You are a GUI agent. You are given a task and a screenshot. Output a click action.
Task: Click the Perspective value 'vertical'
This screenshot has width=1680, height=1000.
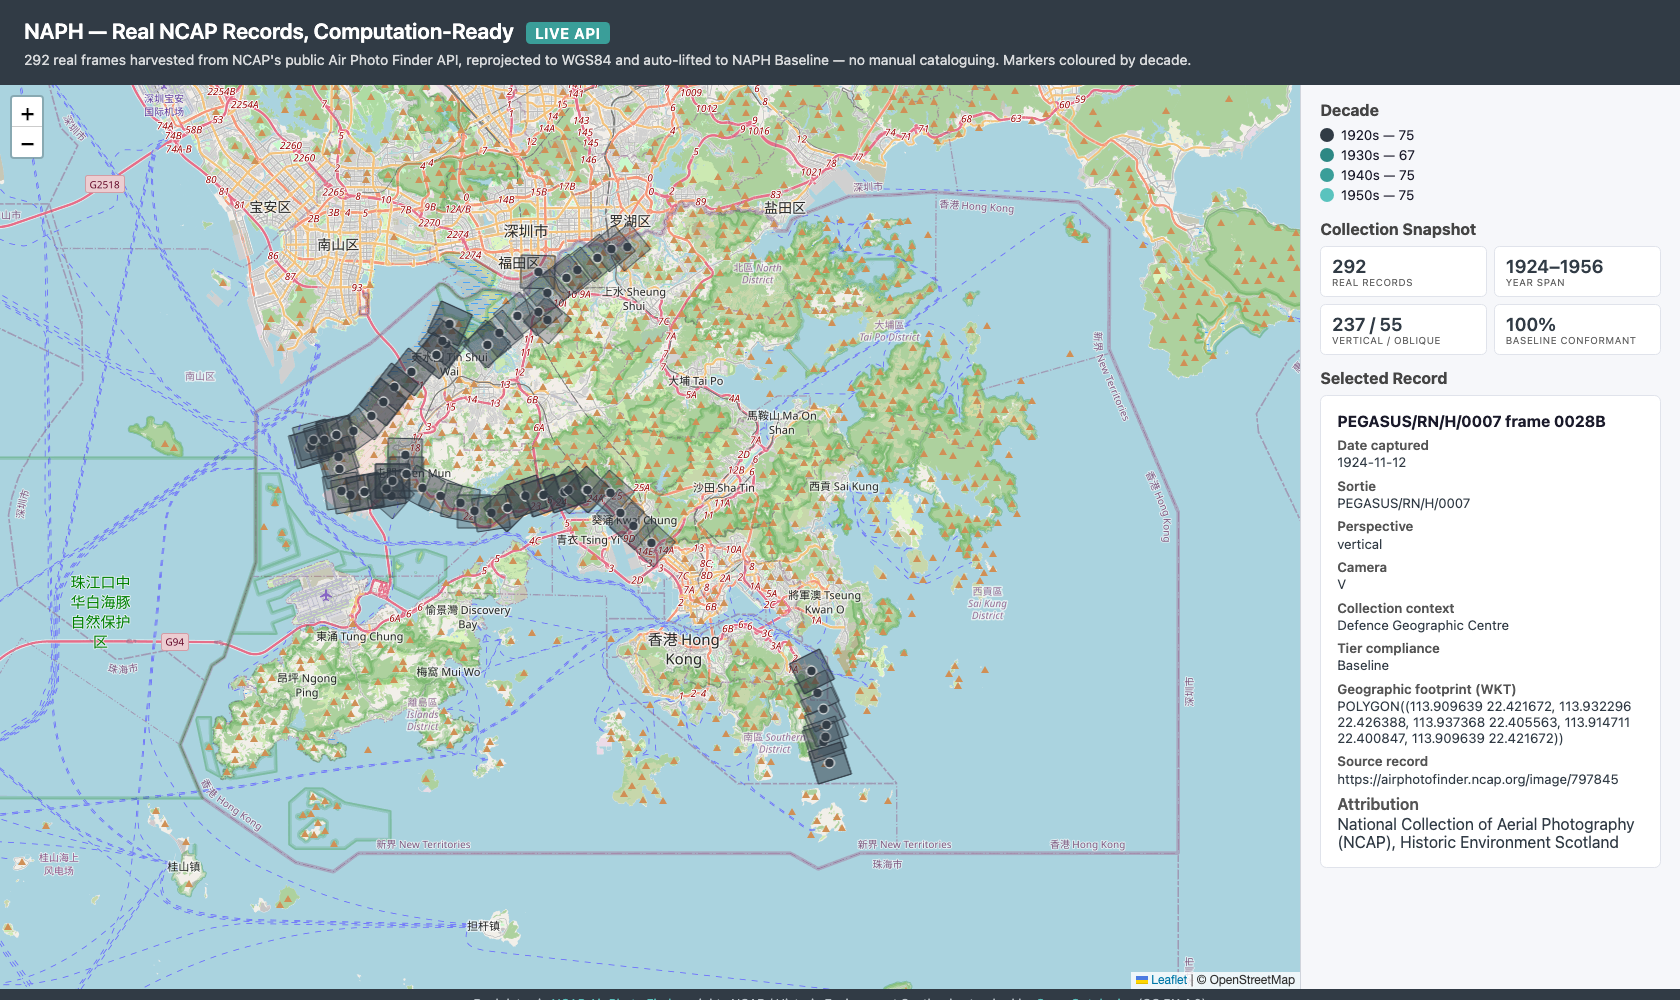[1359, 545]
